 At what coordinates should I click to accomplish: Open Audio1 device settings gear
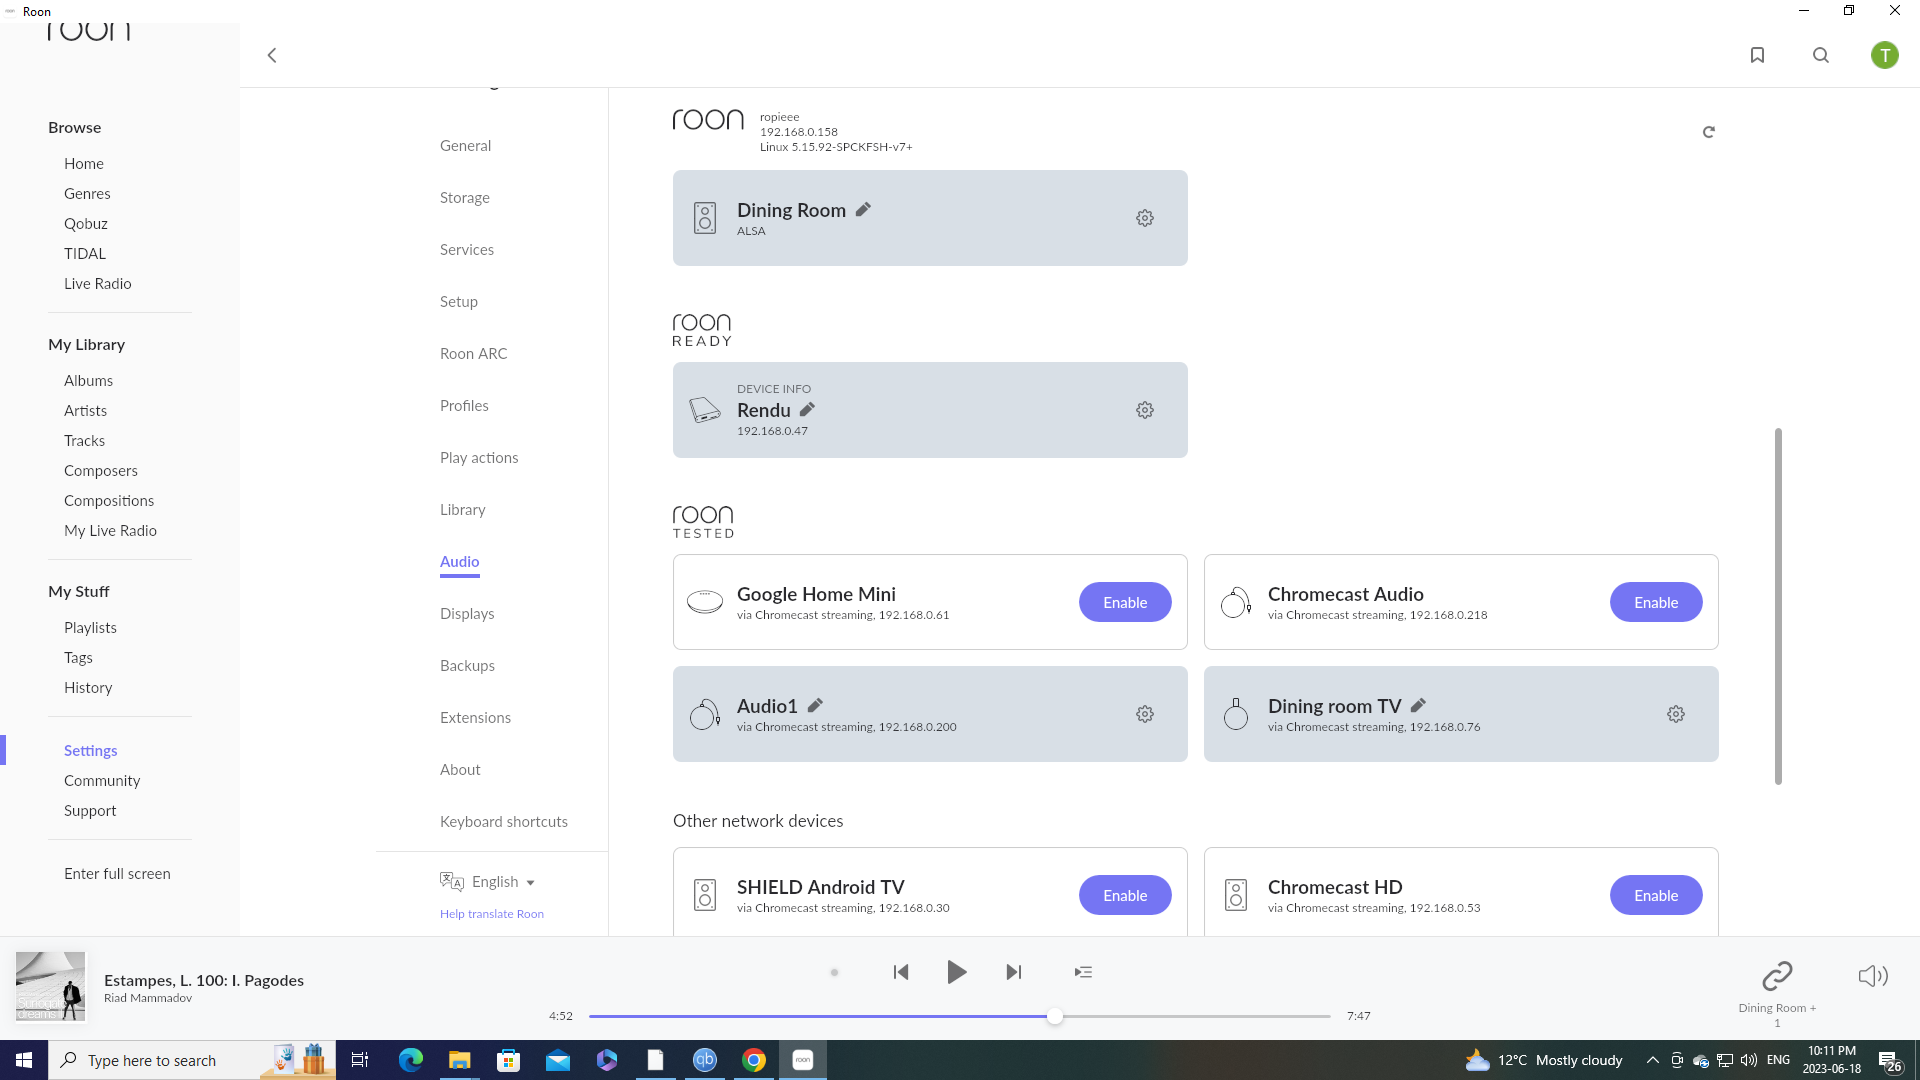coord(1145,714)
